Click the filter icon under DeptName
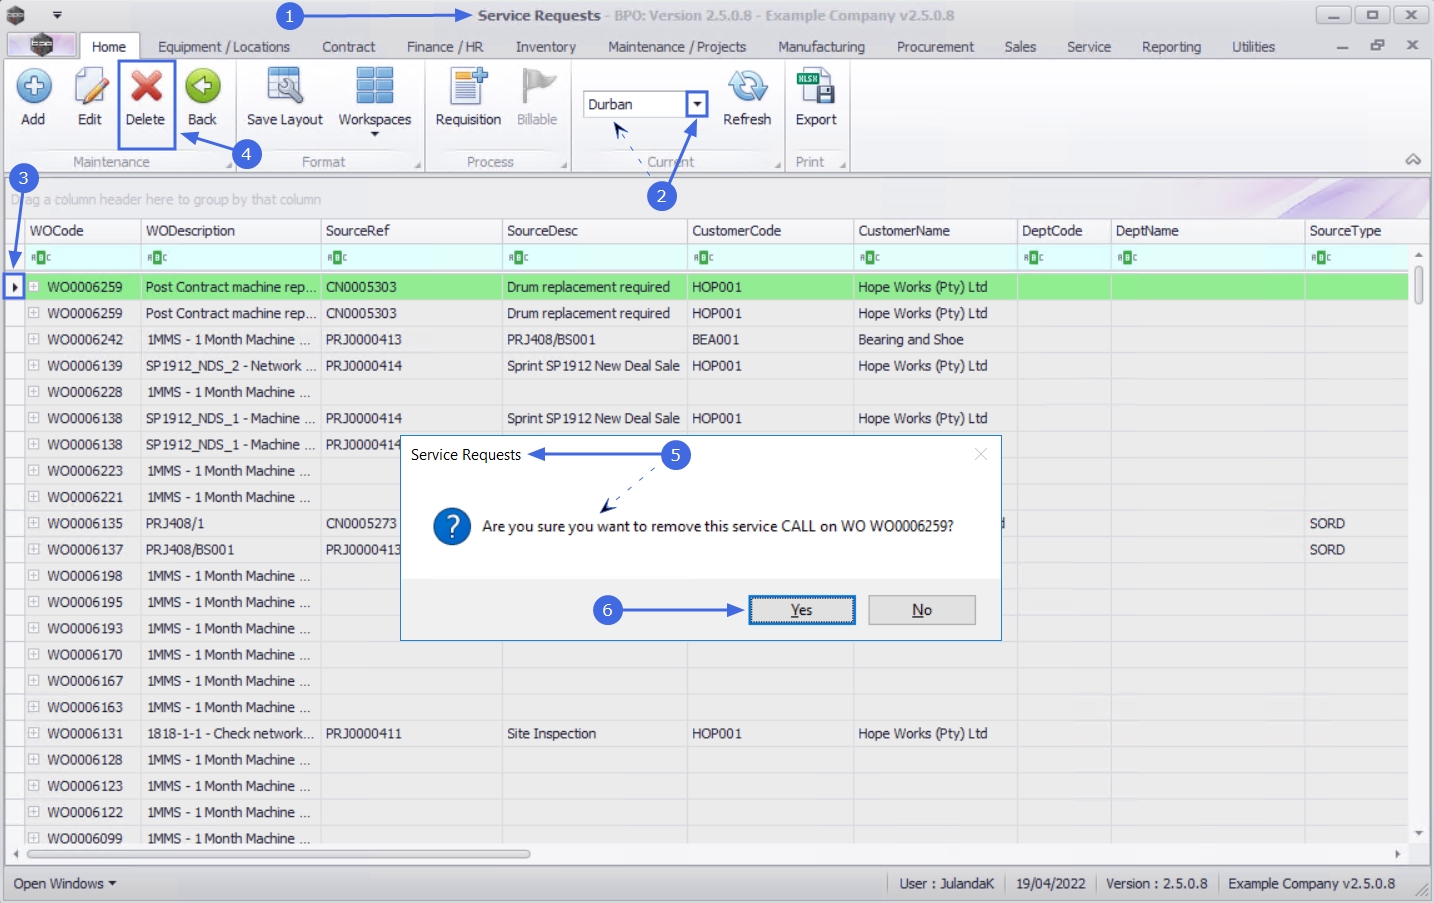The width and height of the screenshot is (1434, 903). 1127,258
